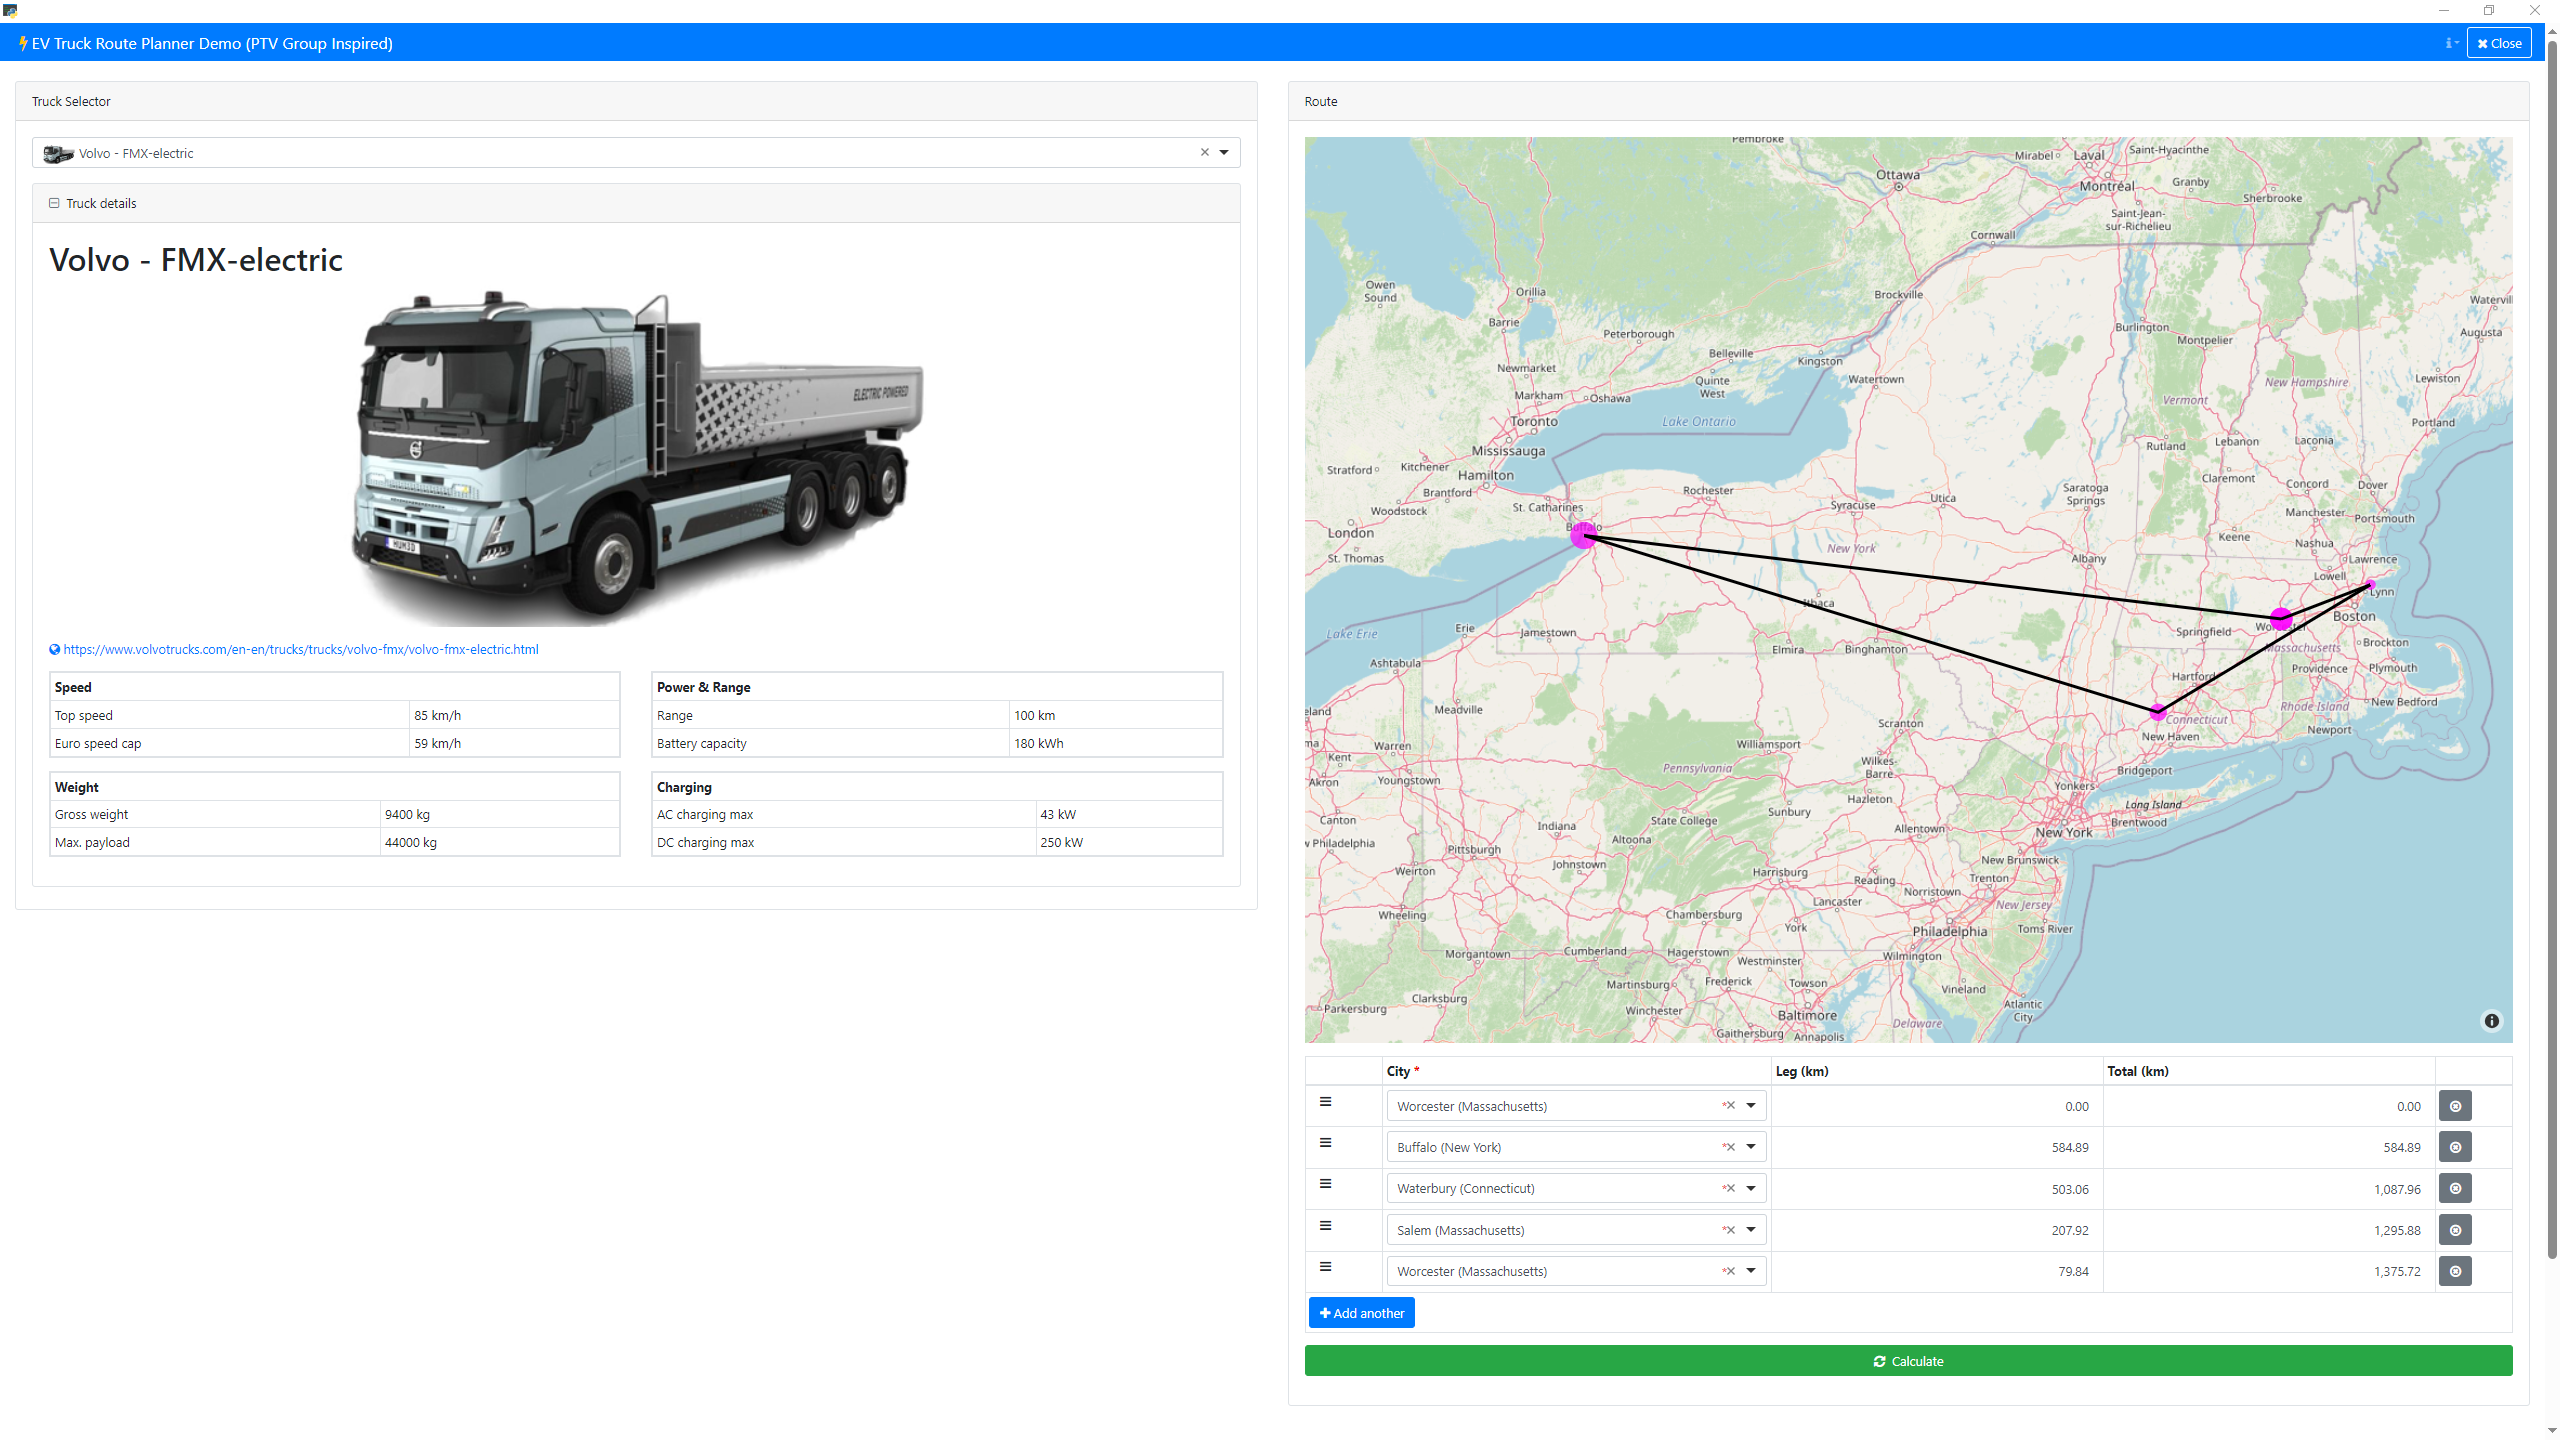
Task: Click the Close button in the header
Action: point(2498,43)
